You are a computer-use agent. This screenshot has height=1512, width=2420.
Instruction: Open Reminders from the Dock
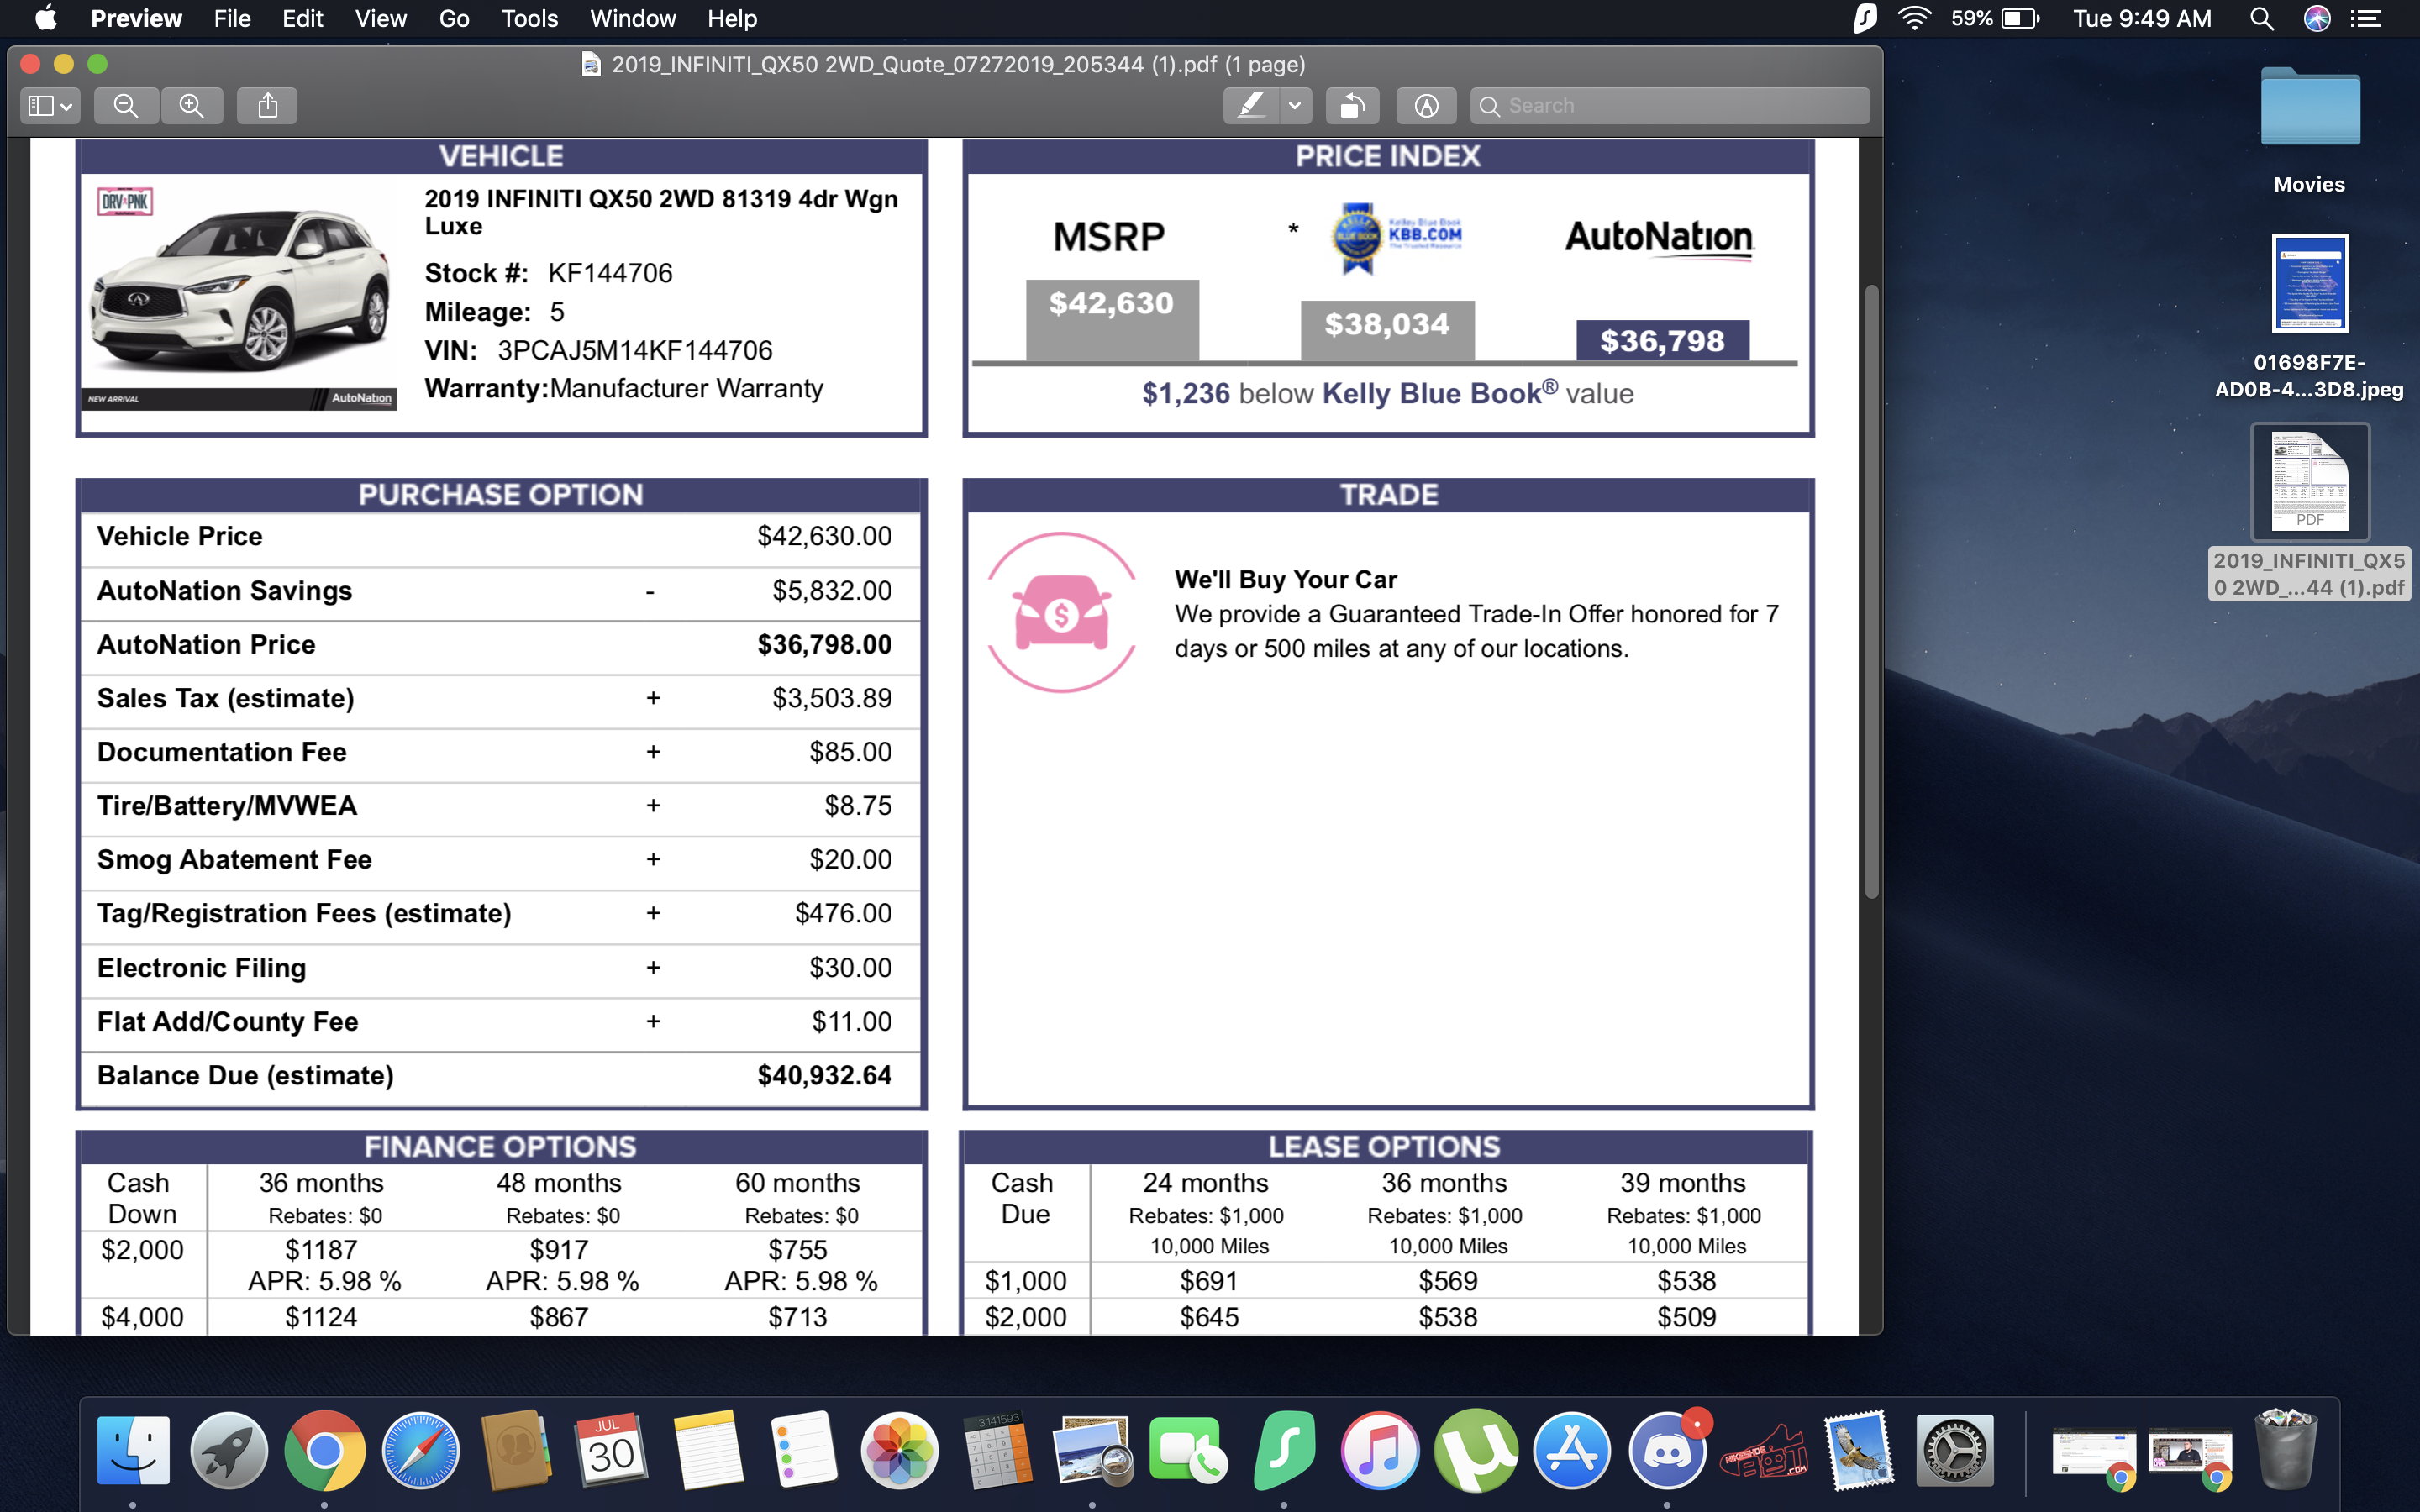point(803,1450)
